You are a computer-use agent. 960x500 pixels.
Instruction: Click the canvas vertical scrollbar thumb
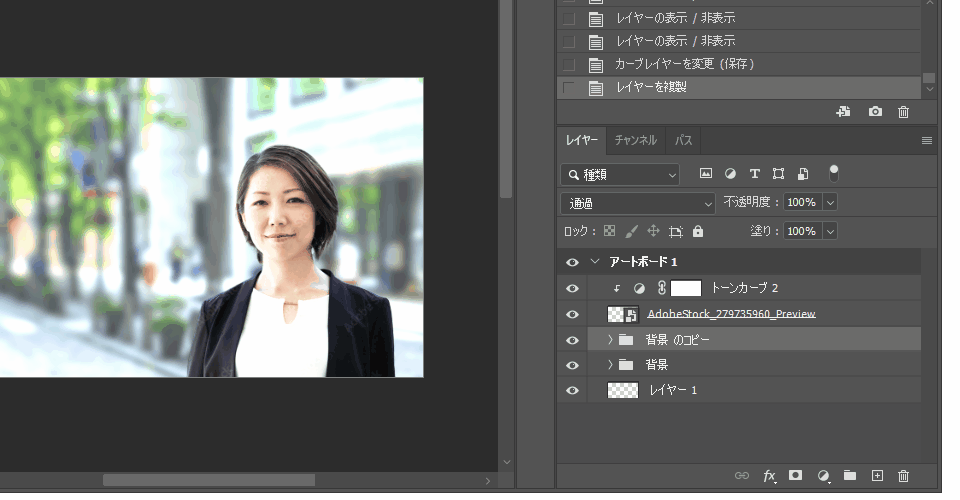[506, 99]
